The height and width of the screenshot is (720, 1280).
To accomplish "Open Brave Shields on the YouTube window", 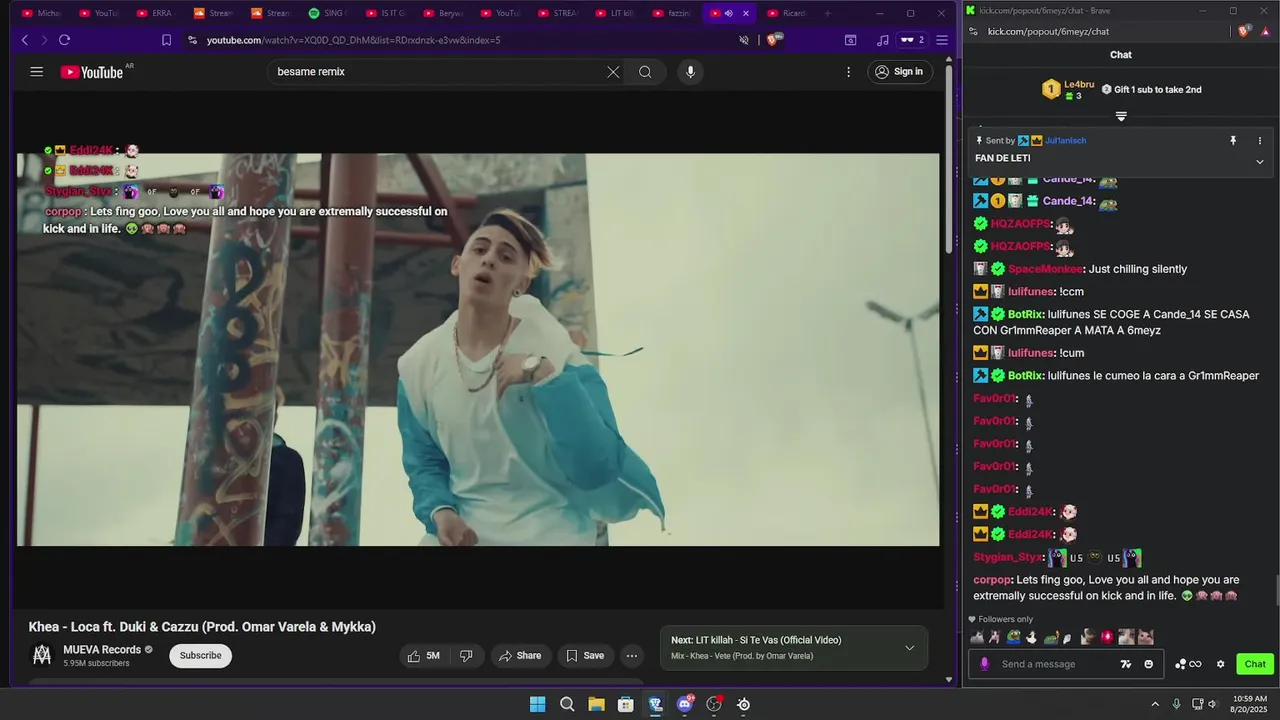I will [x=772, y=40].
